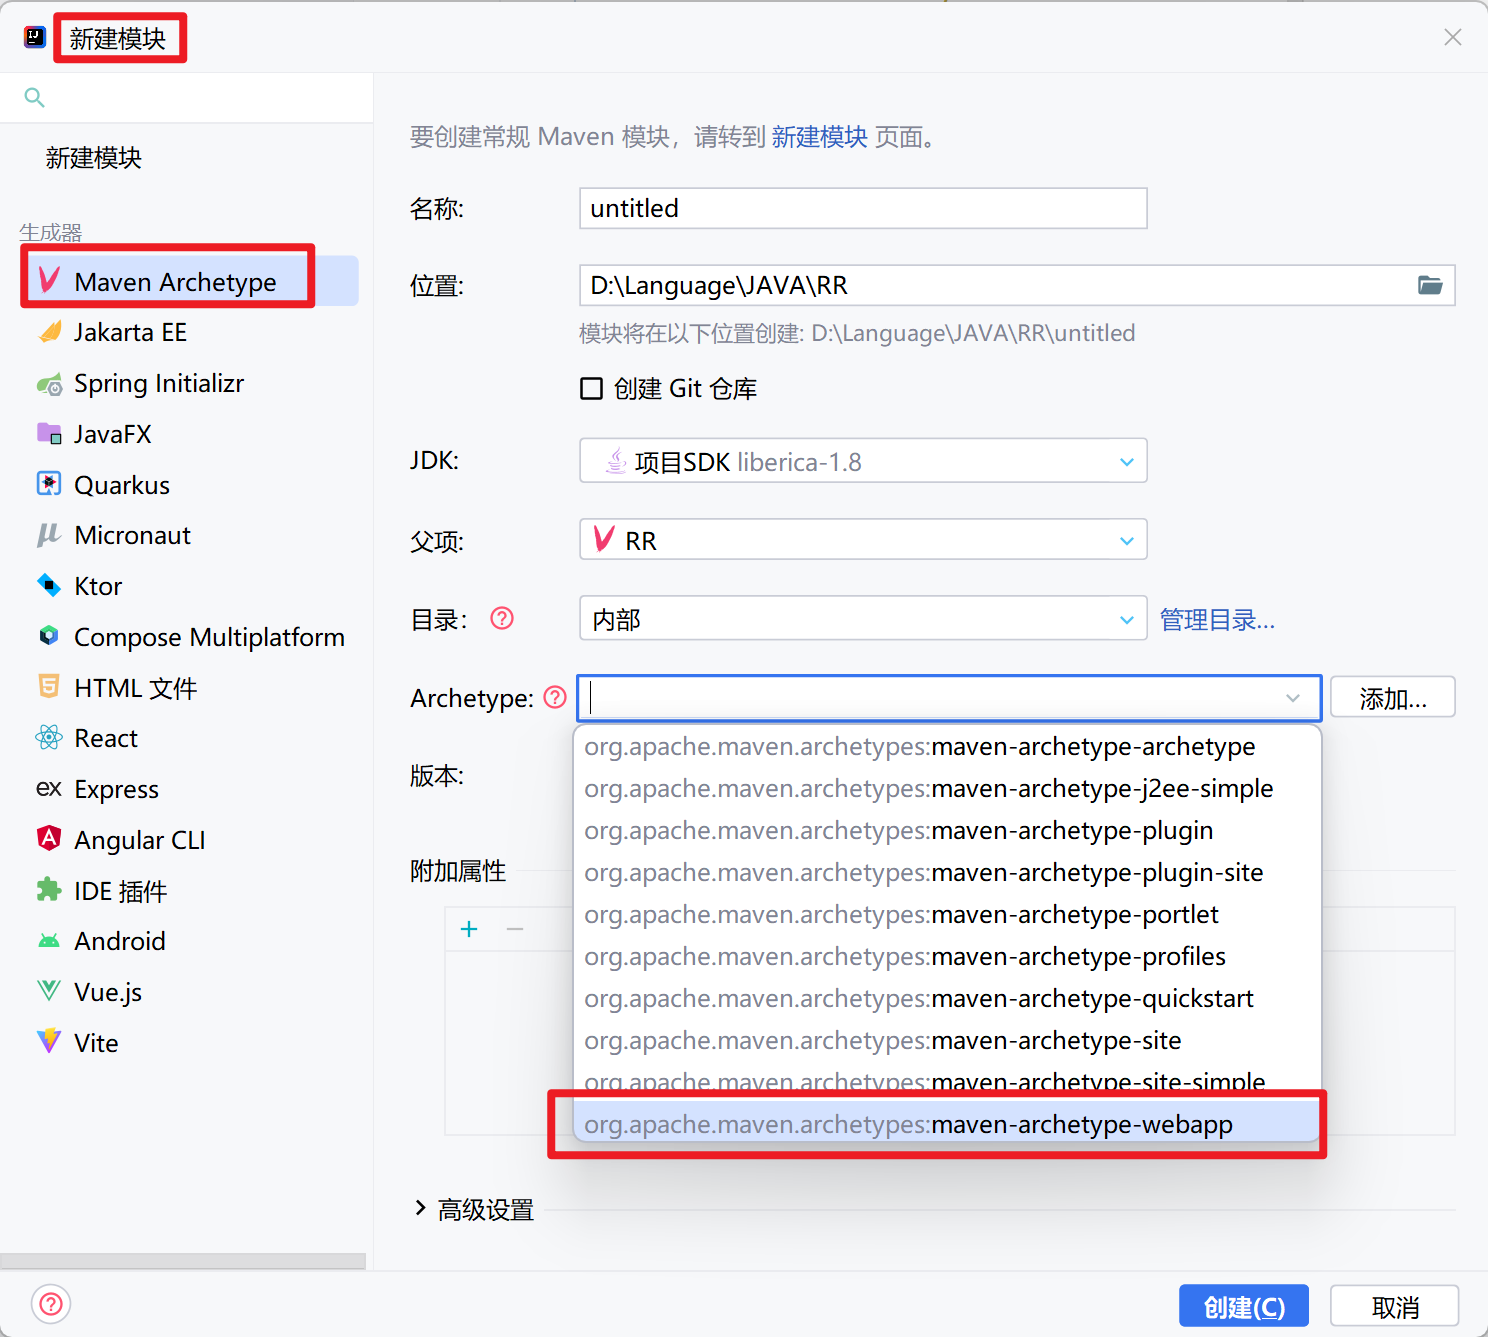1488x1337 pixels.
Task: Select the Spring Initializr generator
Action: (158, 384)
